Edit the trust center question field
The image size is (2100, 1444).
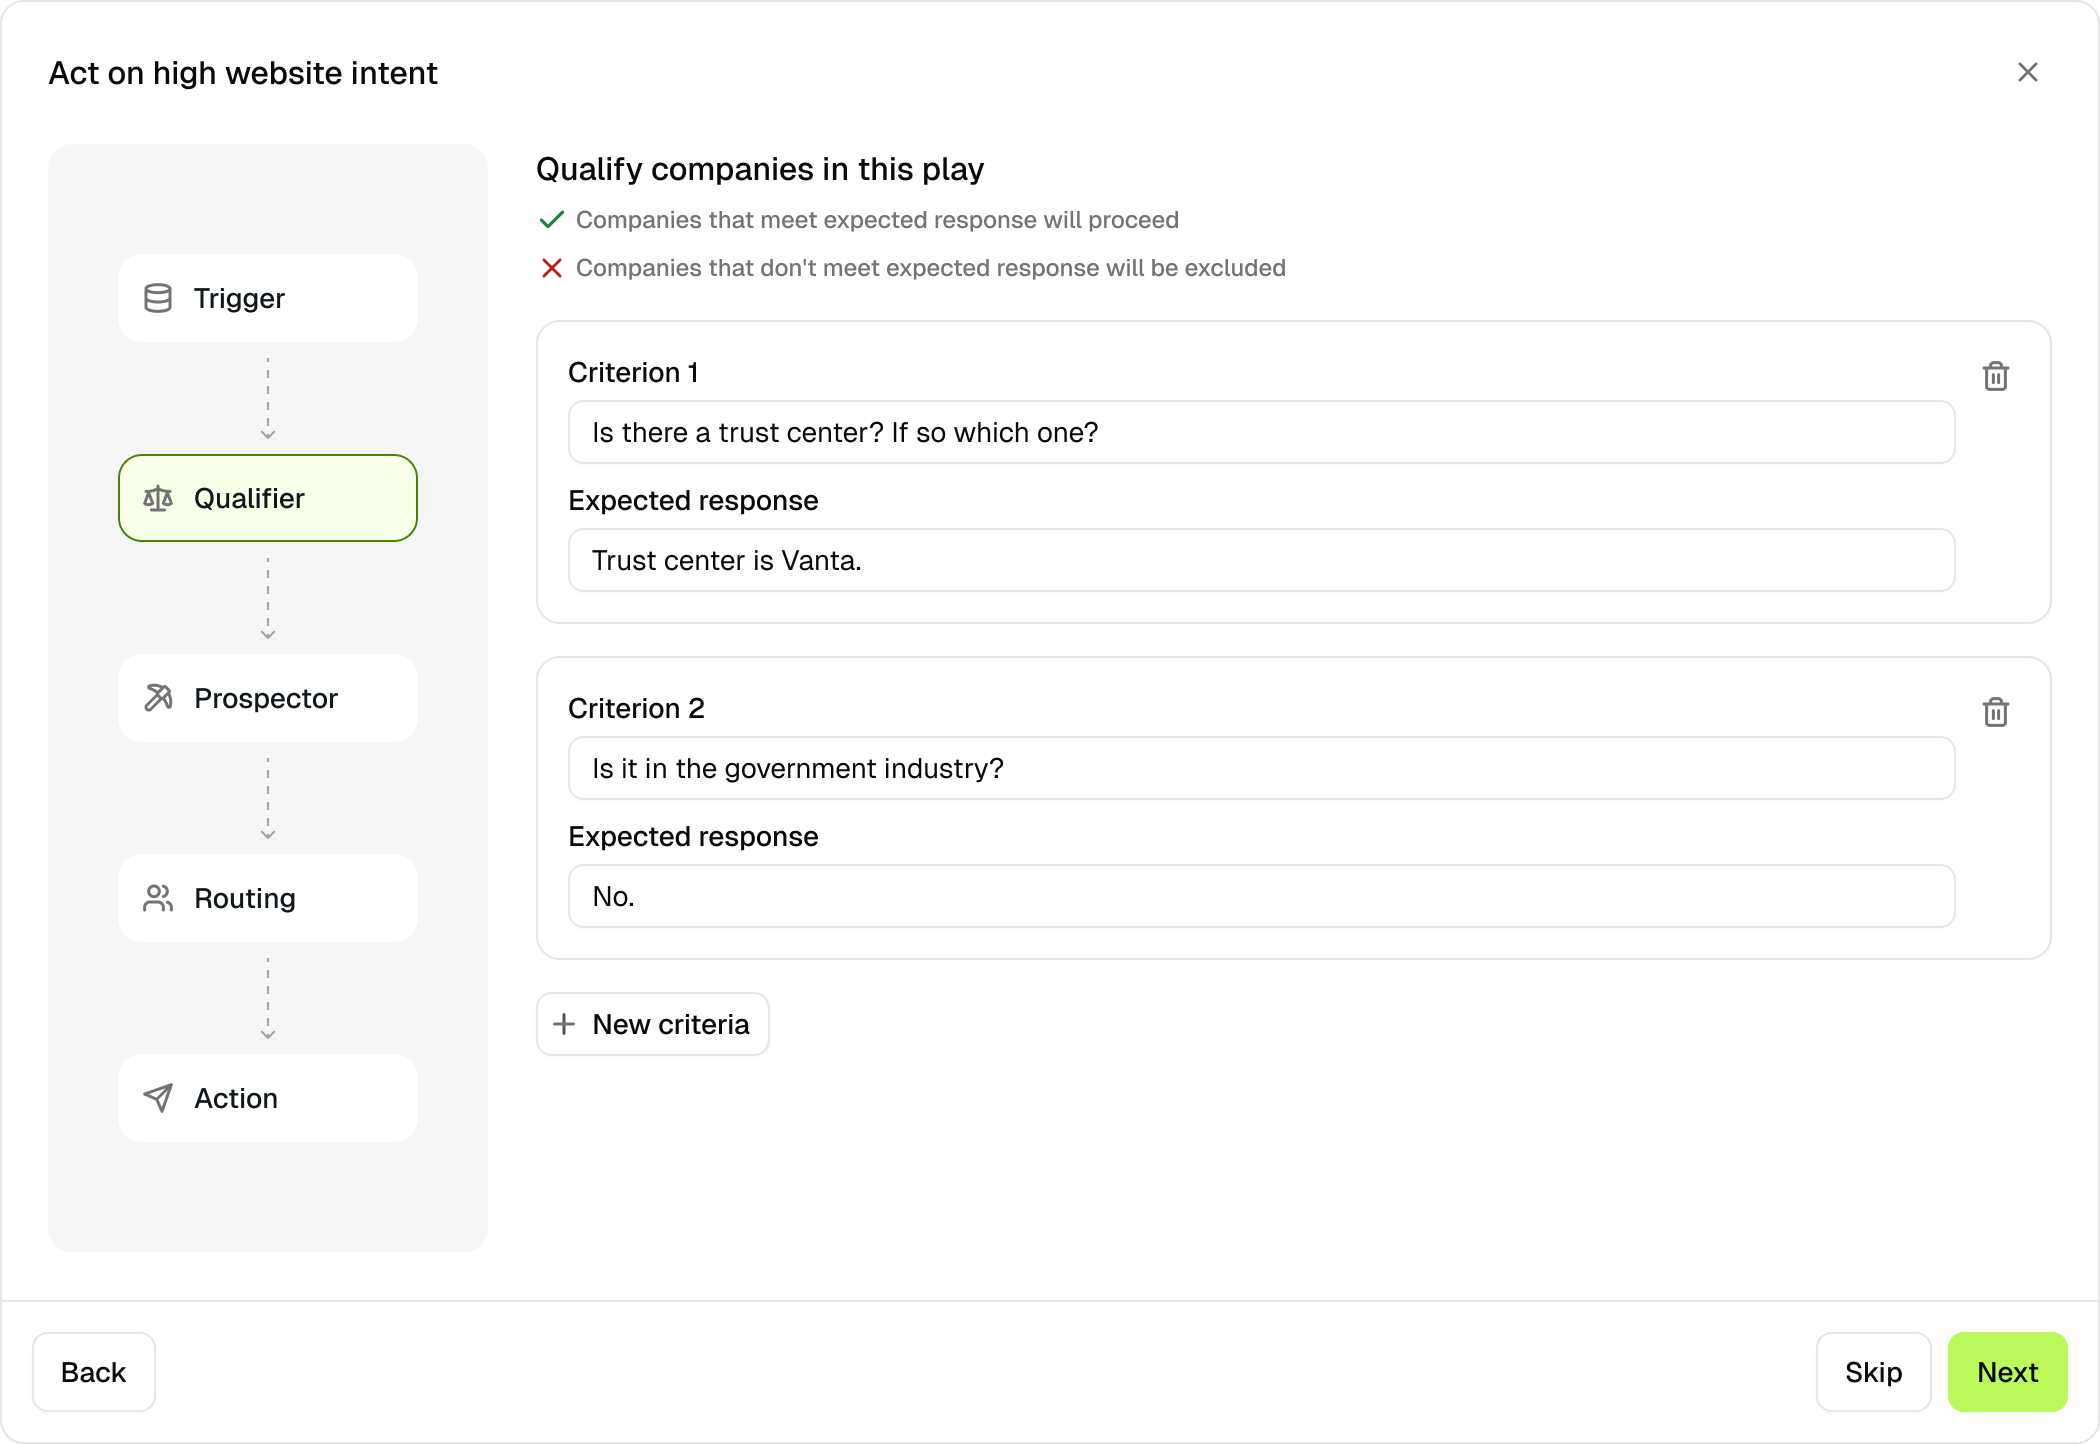(x=1261, y=432)
